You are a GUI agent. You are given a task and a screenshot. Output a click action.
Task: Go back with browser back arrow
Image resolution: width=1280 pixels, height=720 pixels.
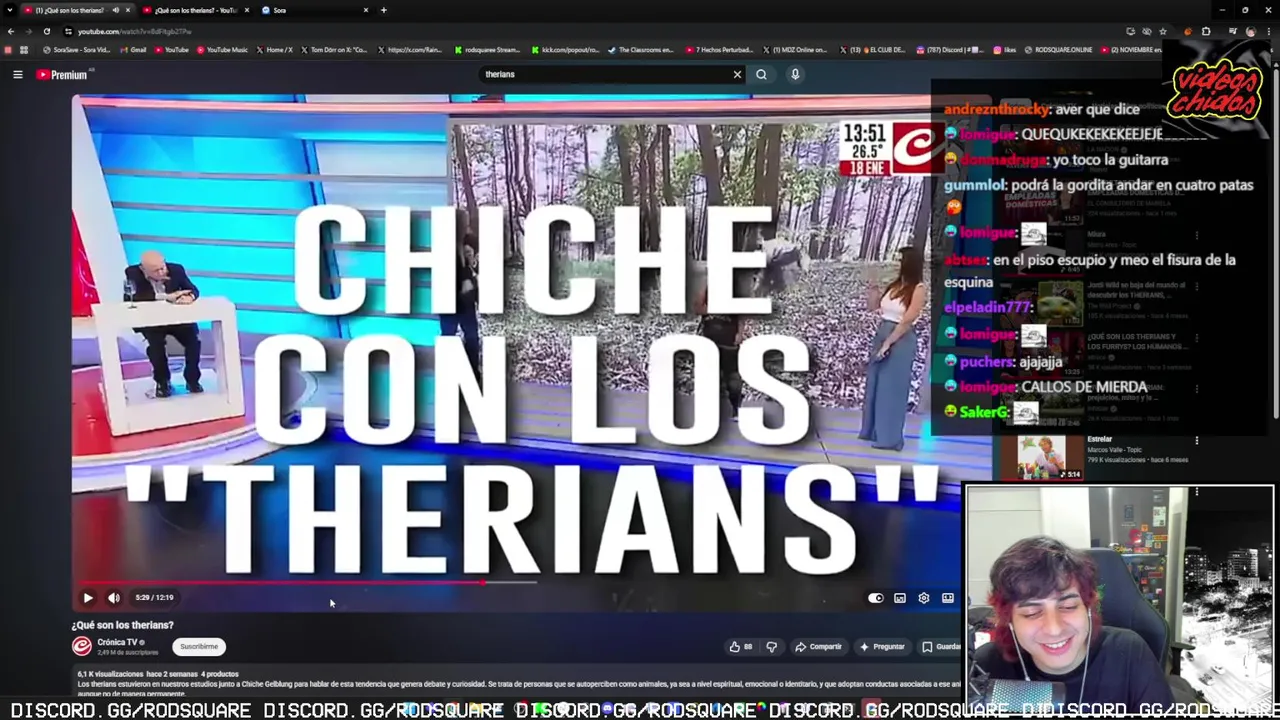coord(11,31)
